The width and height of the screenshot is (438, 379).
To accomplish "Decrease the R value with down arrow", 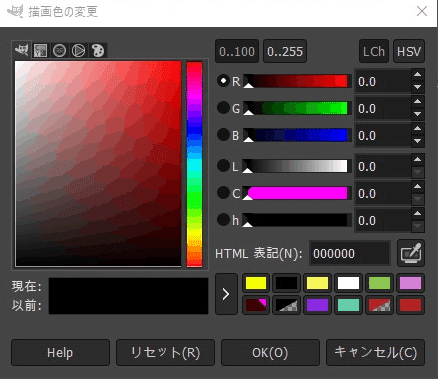I will (x=417, y=87).
